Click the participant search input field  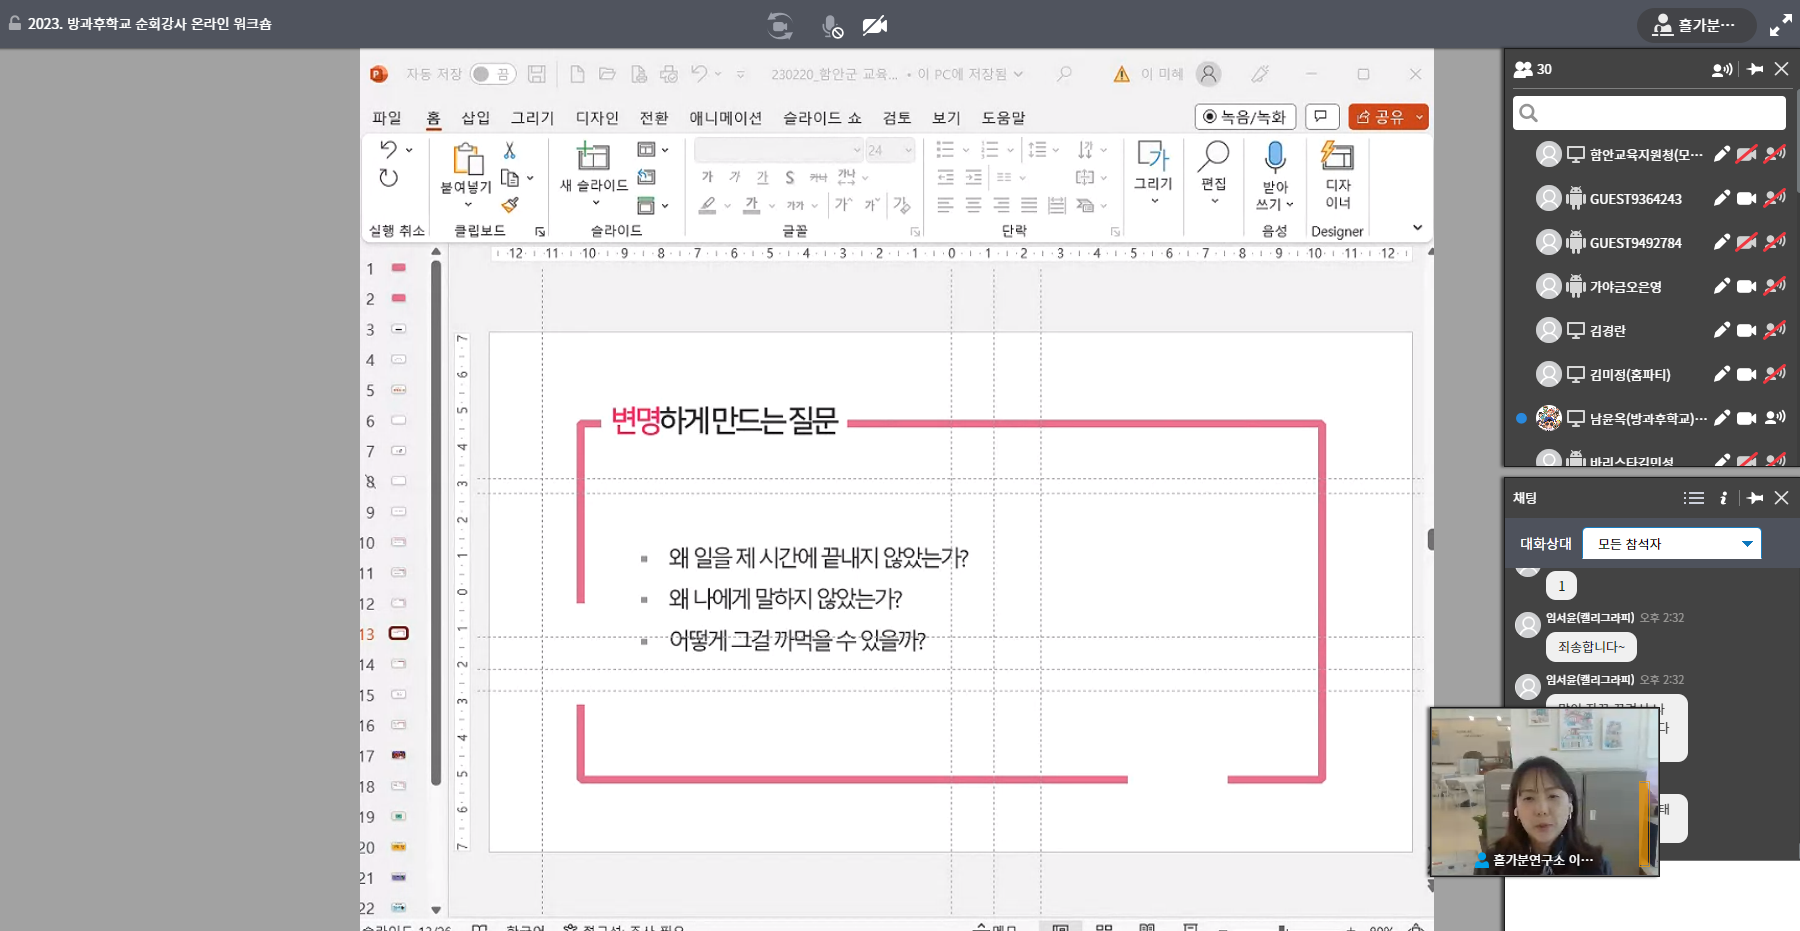tap(1649, 113)
